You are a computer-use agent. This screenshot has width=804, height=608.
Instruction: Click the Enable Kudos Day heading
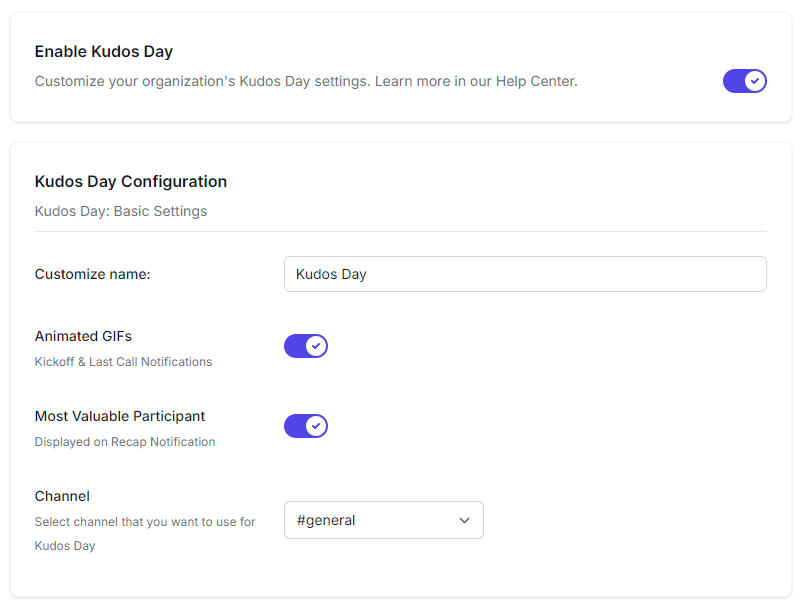(104, 52)
